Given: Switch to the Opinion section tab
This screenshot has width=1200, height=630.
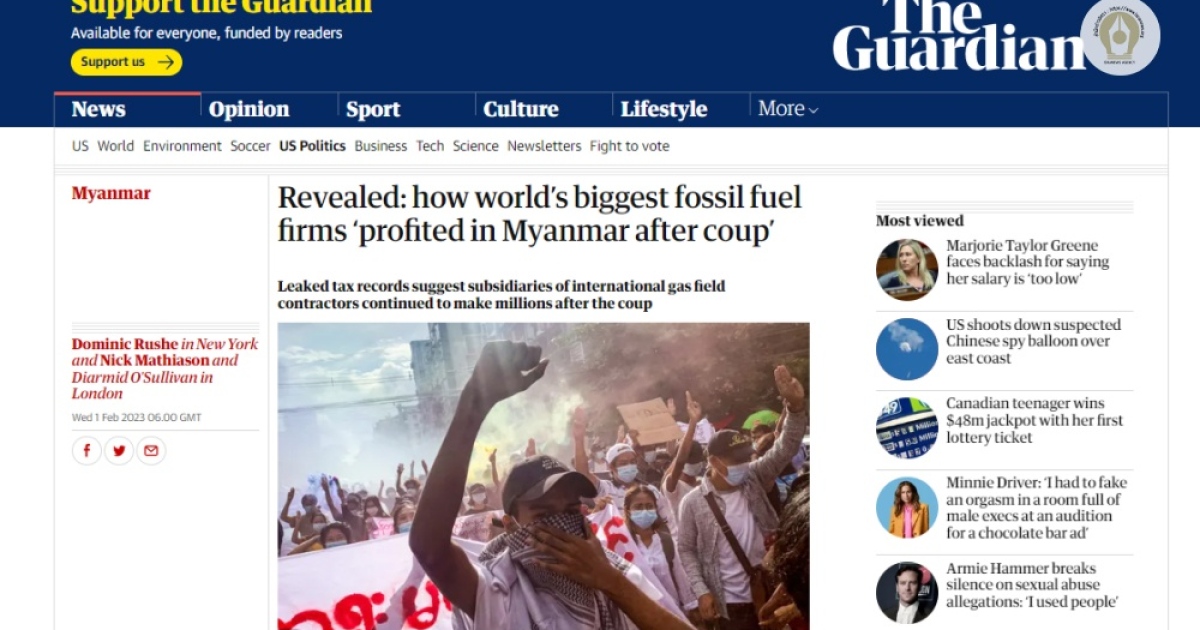Looking at the screenshot, I should pyautogui.click(x=249, y=109).
